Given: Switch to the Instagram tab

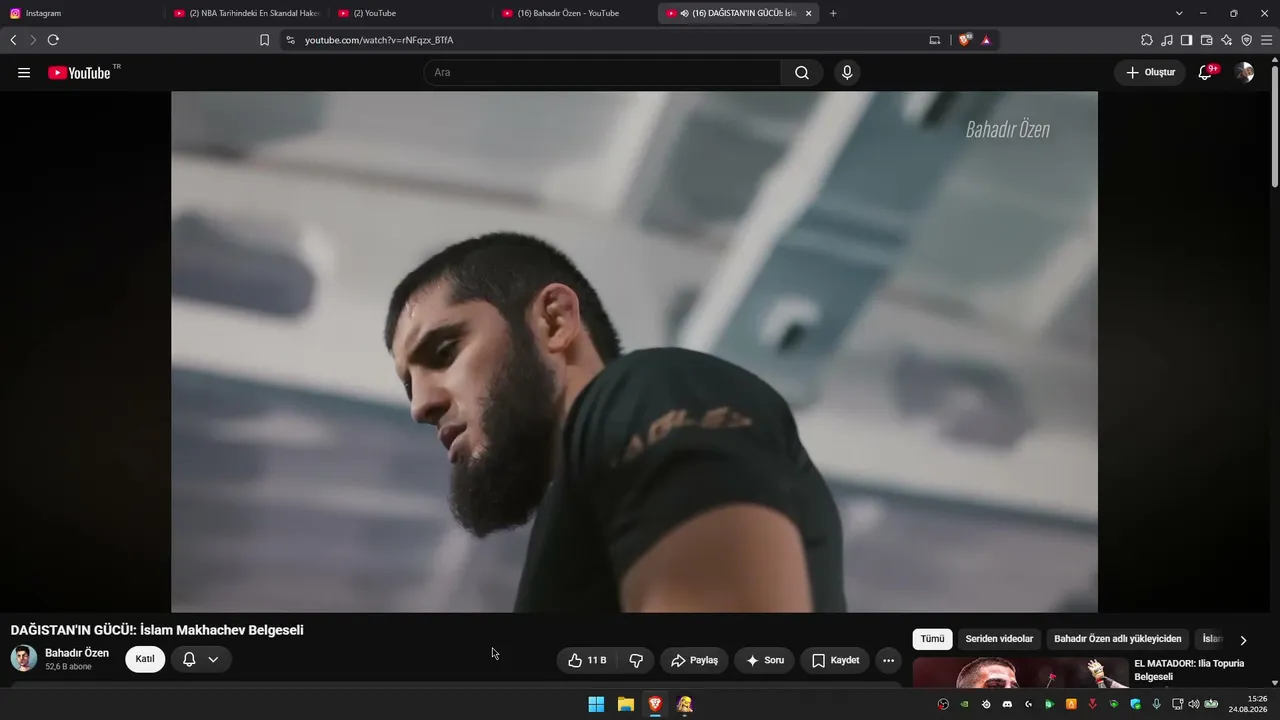Looking at the screenshot, I should point(82,13).
